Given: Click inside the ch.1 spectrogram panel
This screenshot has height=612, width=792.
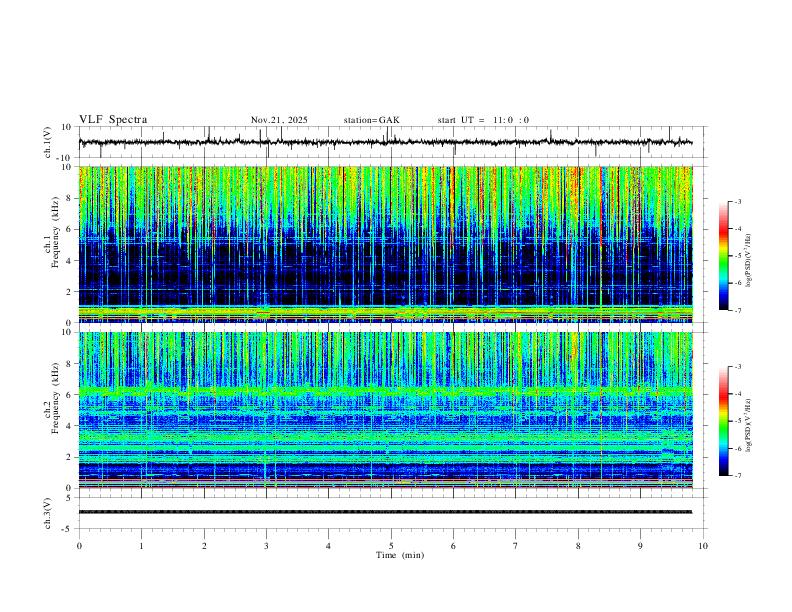Looking at the screenshot, I should coord(385,244).
